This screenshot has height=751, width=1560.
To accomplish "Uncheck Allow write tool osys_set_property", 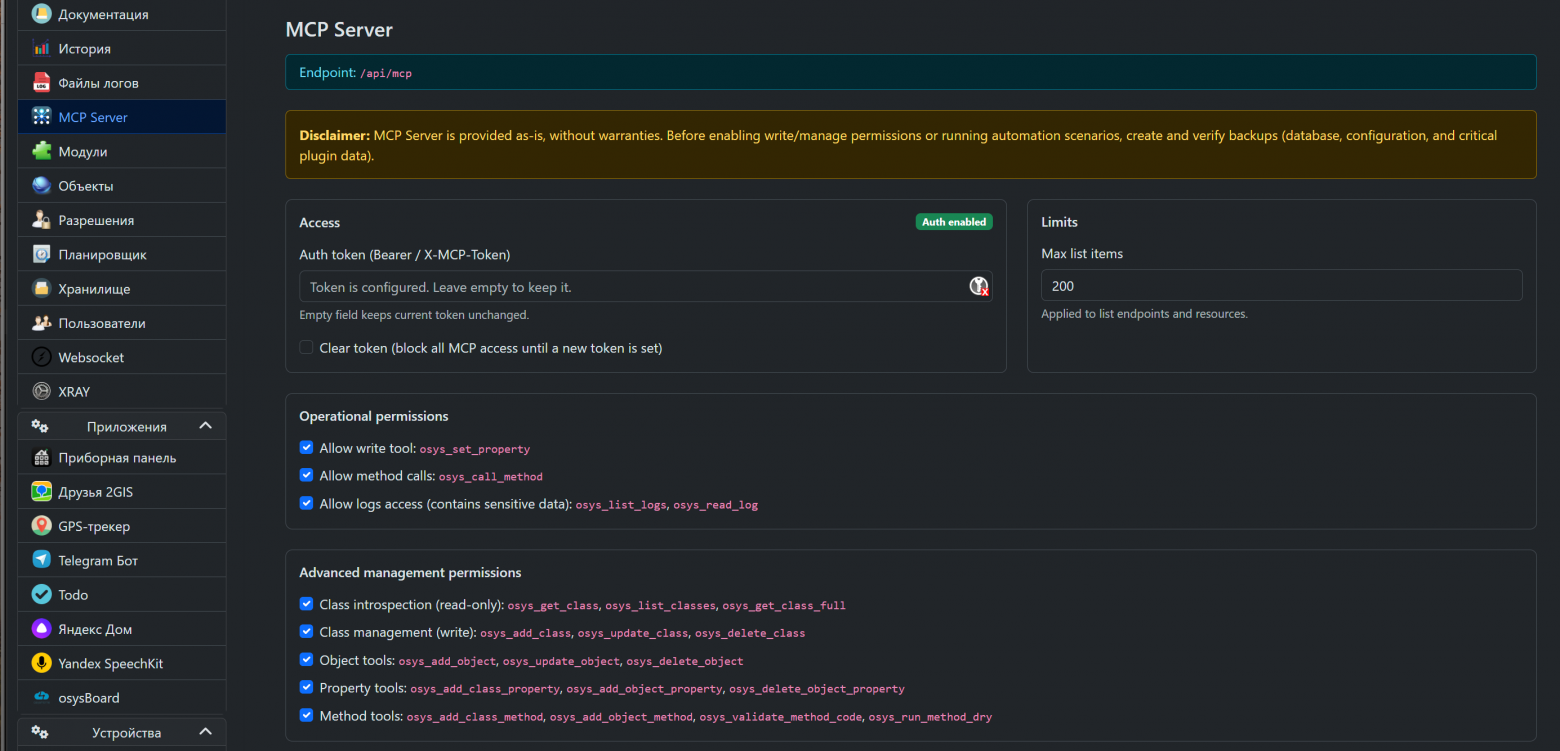I will (307, 448).
